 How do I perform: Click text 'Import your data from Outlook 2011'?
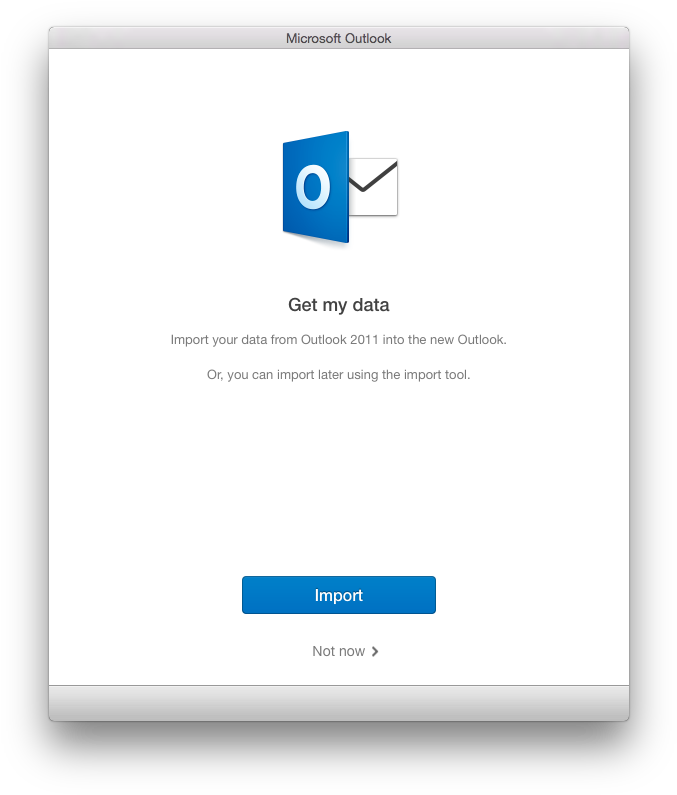pos(274,340)
